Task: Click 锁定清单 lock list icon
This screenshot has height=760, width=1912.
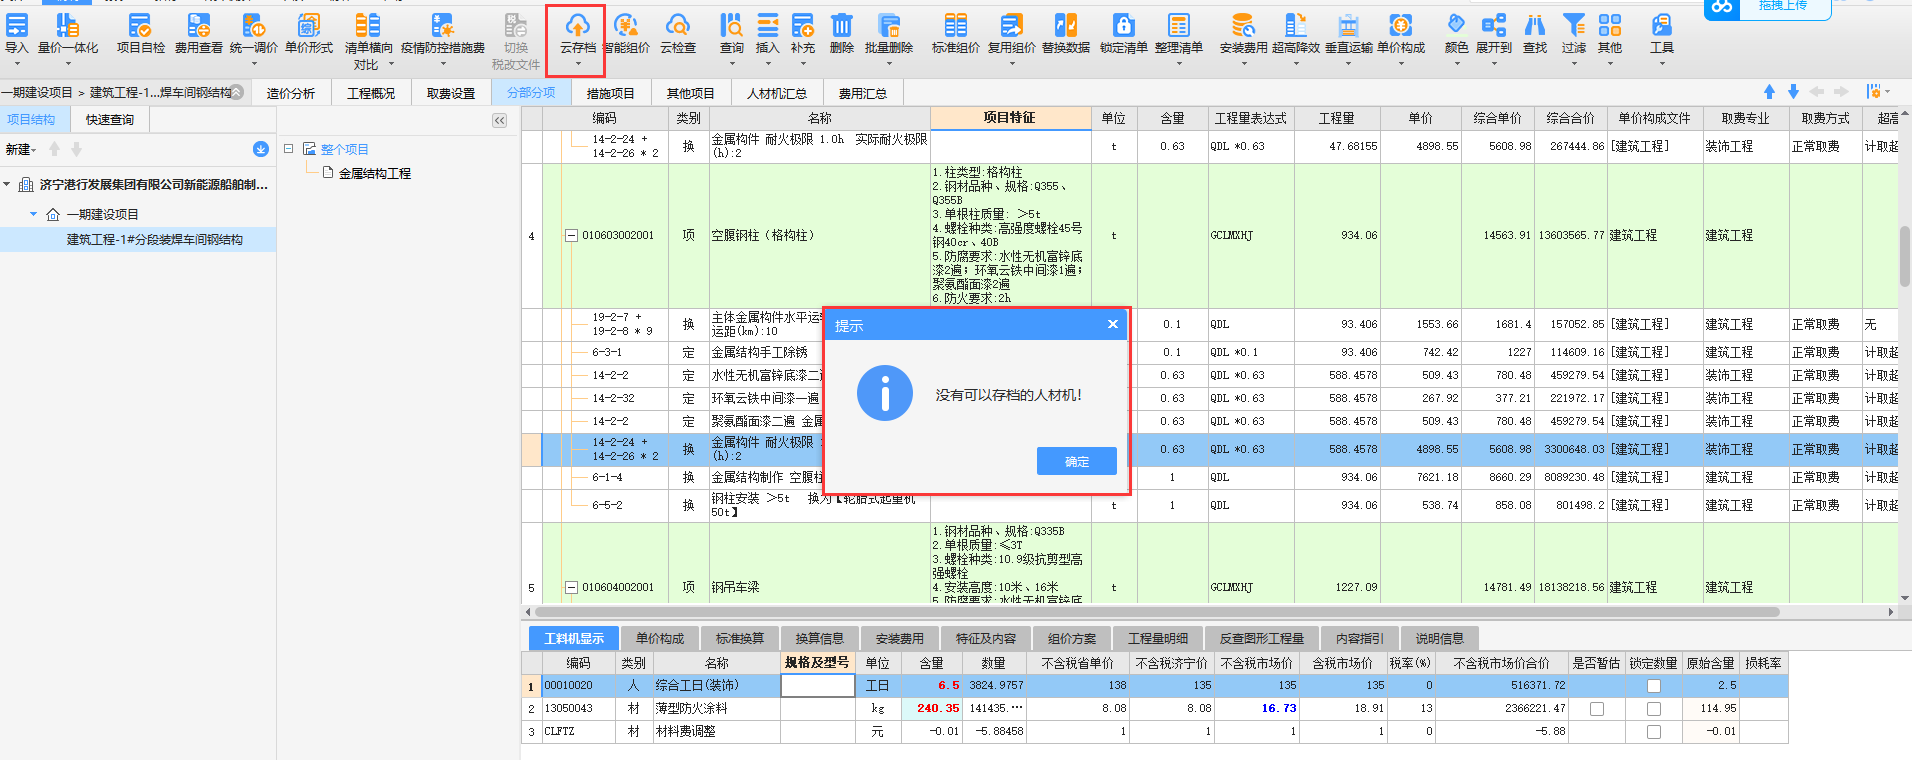Action: [x=1124, y=25]
